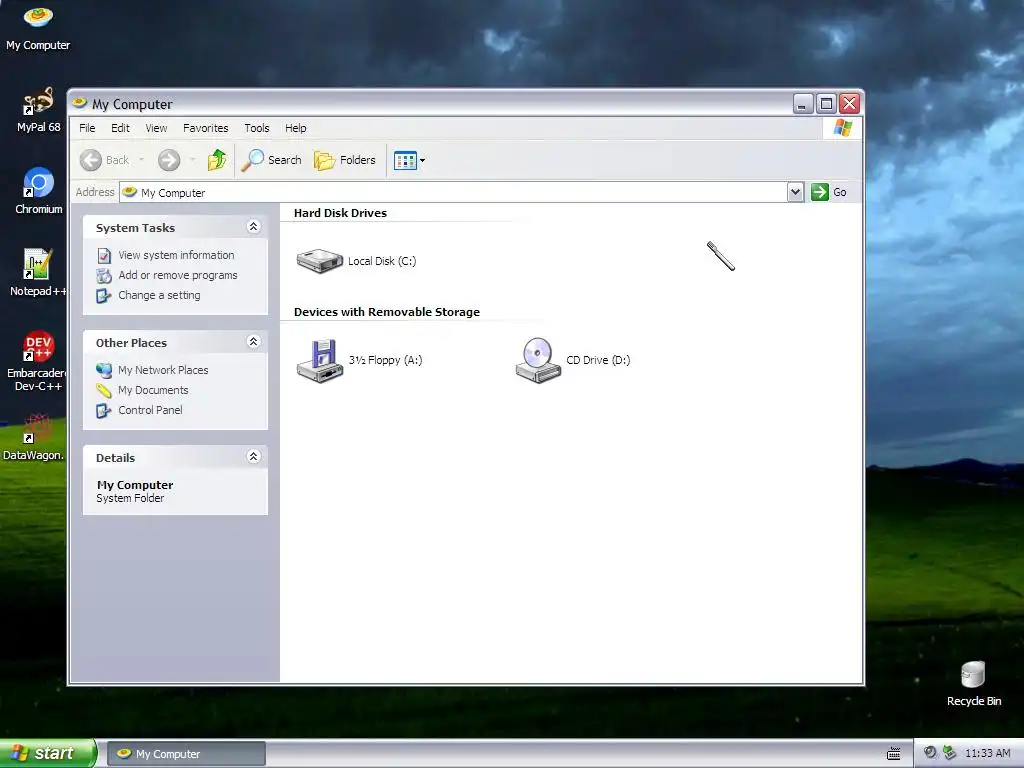Select the MyPal 68 desktop shortcut
This screenshot has width=1024, height=768.
tap(39, 110)
